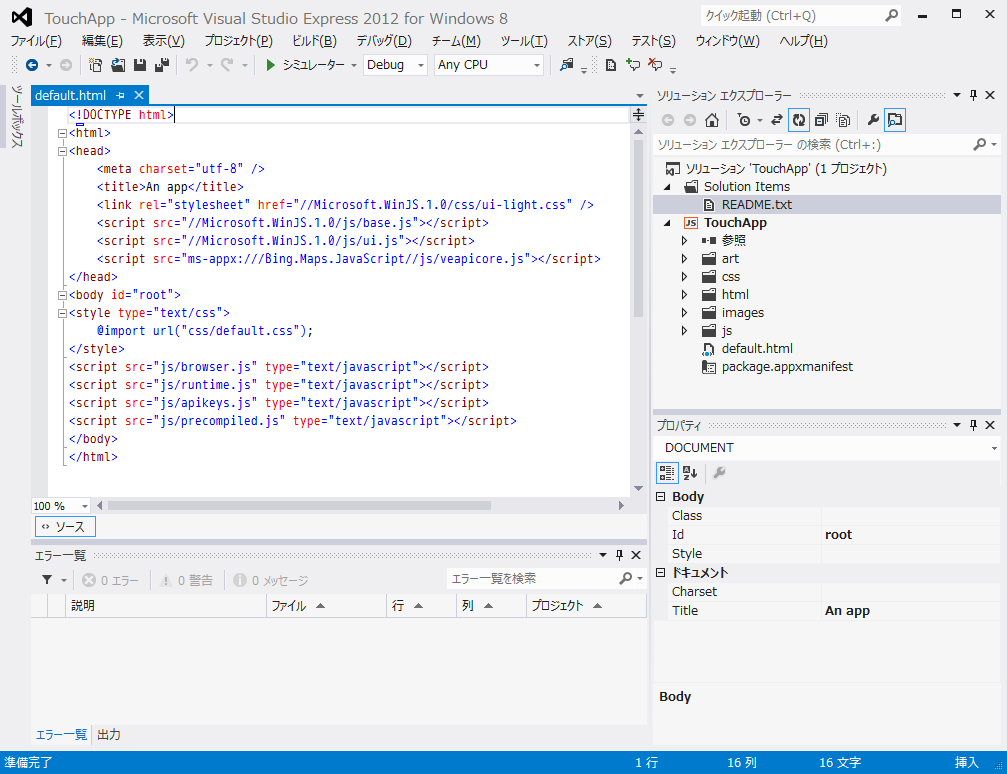
Task: Click the Undo arrow in toolbar
Action: tap(191, 65)
